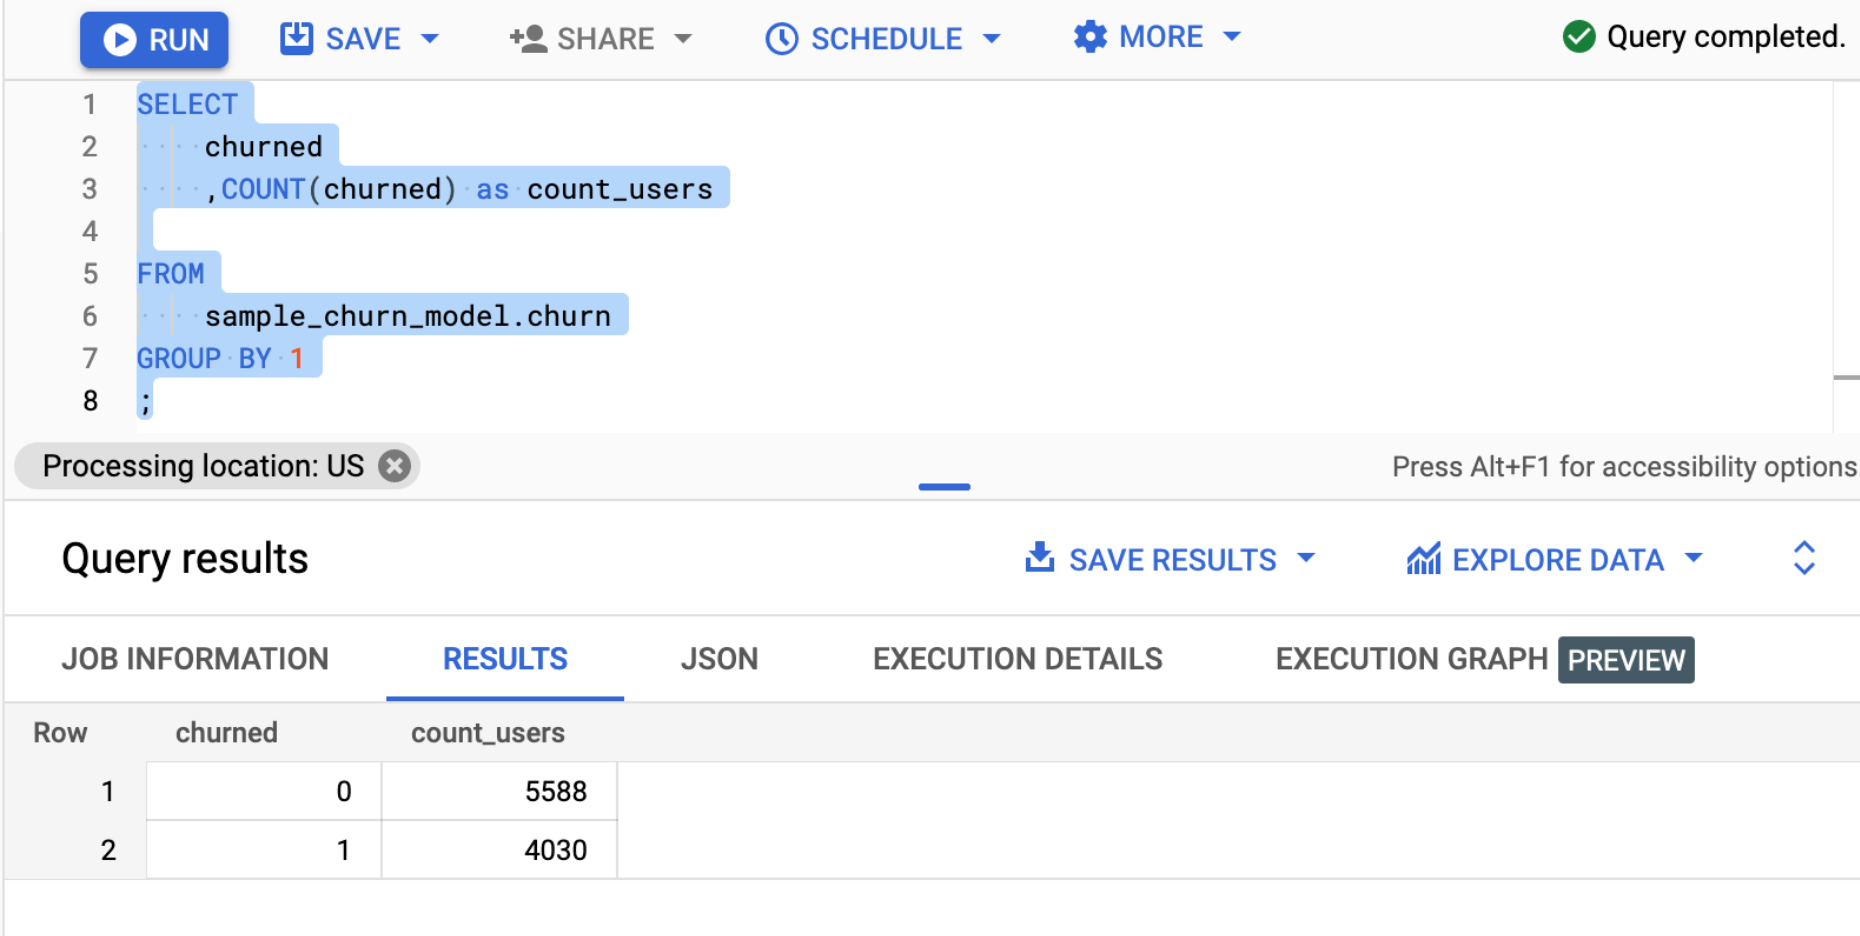The image size is (1860, 936).
Task: Click the count_users column header
Action: [488, 733]
